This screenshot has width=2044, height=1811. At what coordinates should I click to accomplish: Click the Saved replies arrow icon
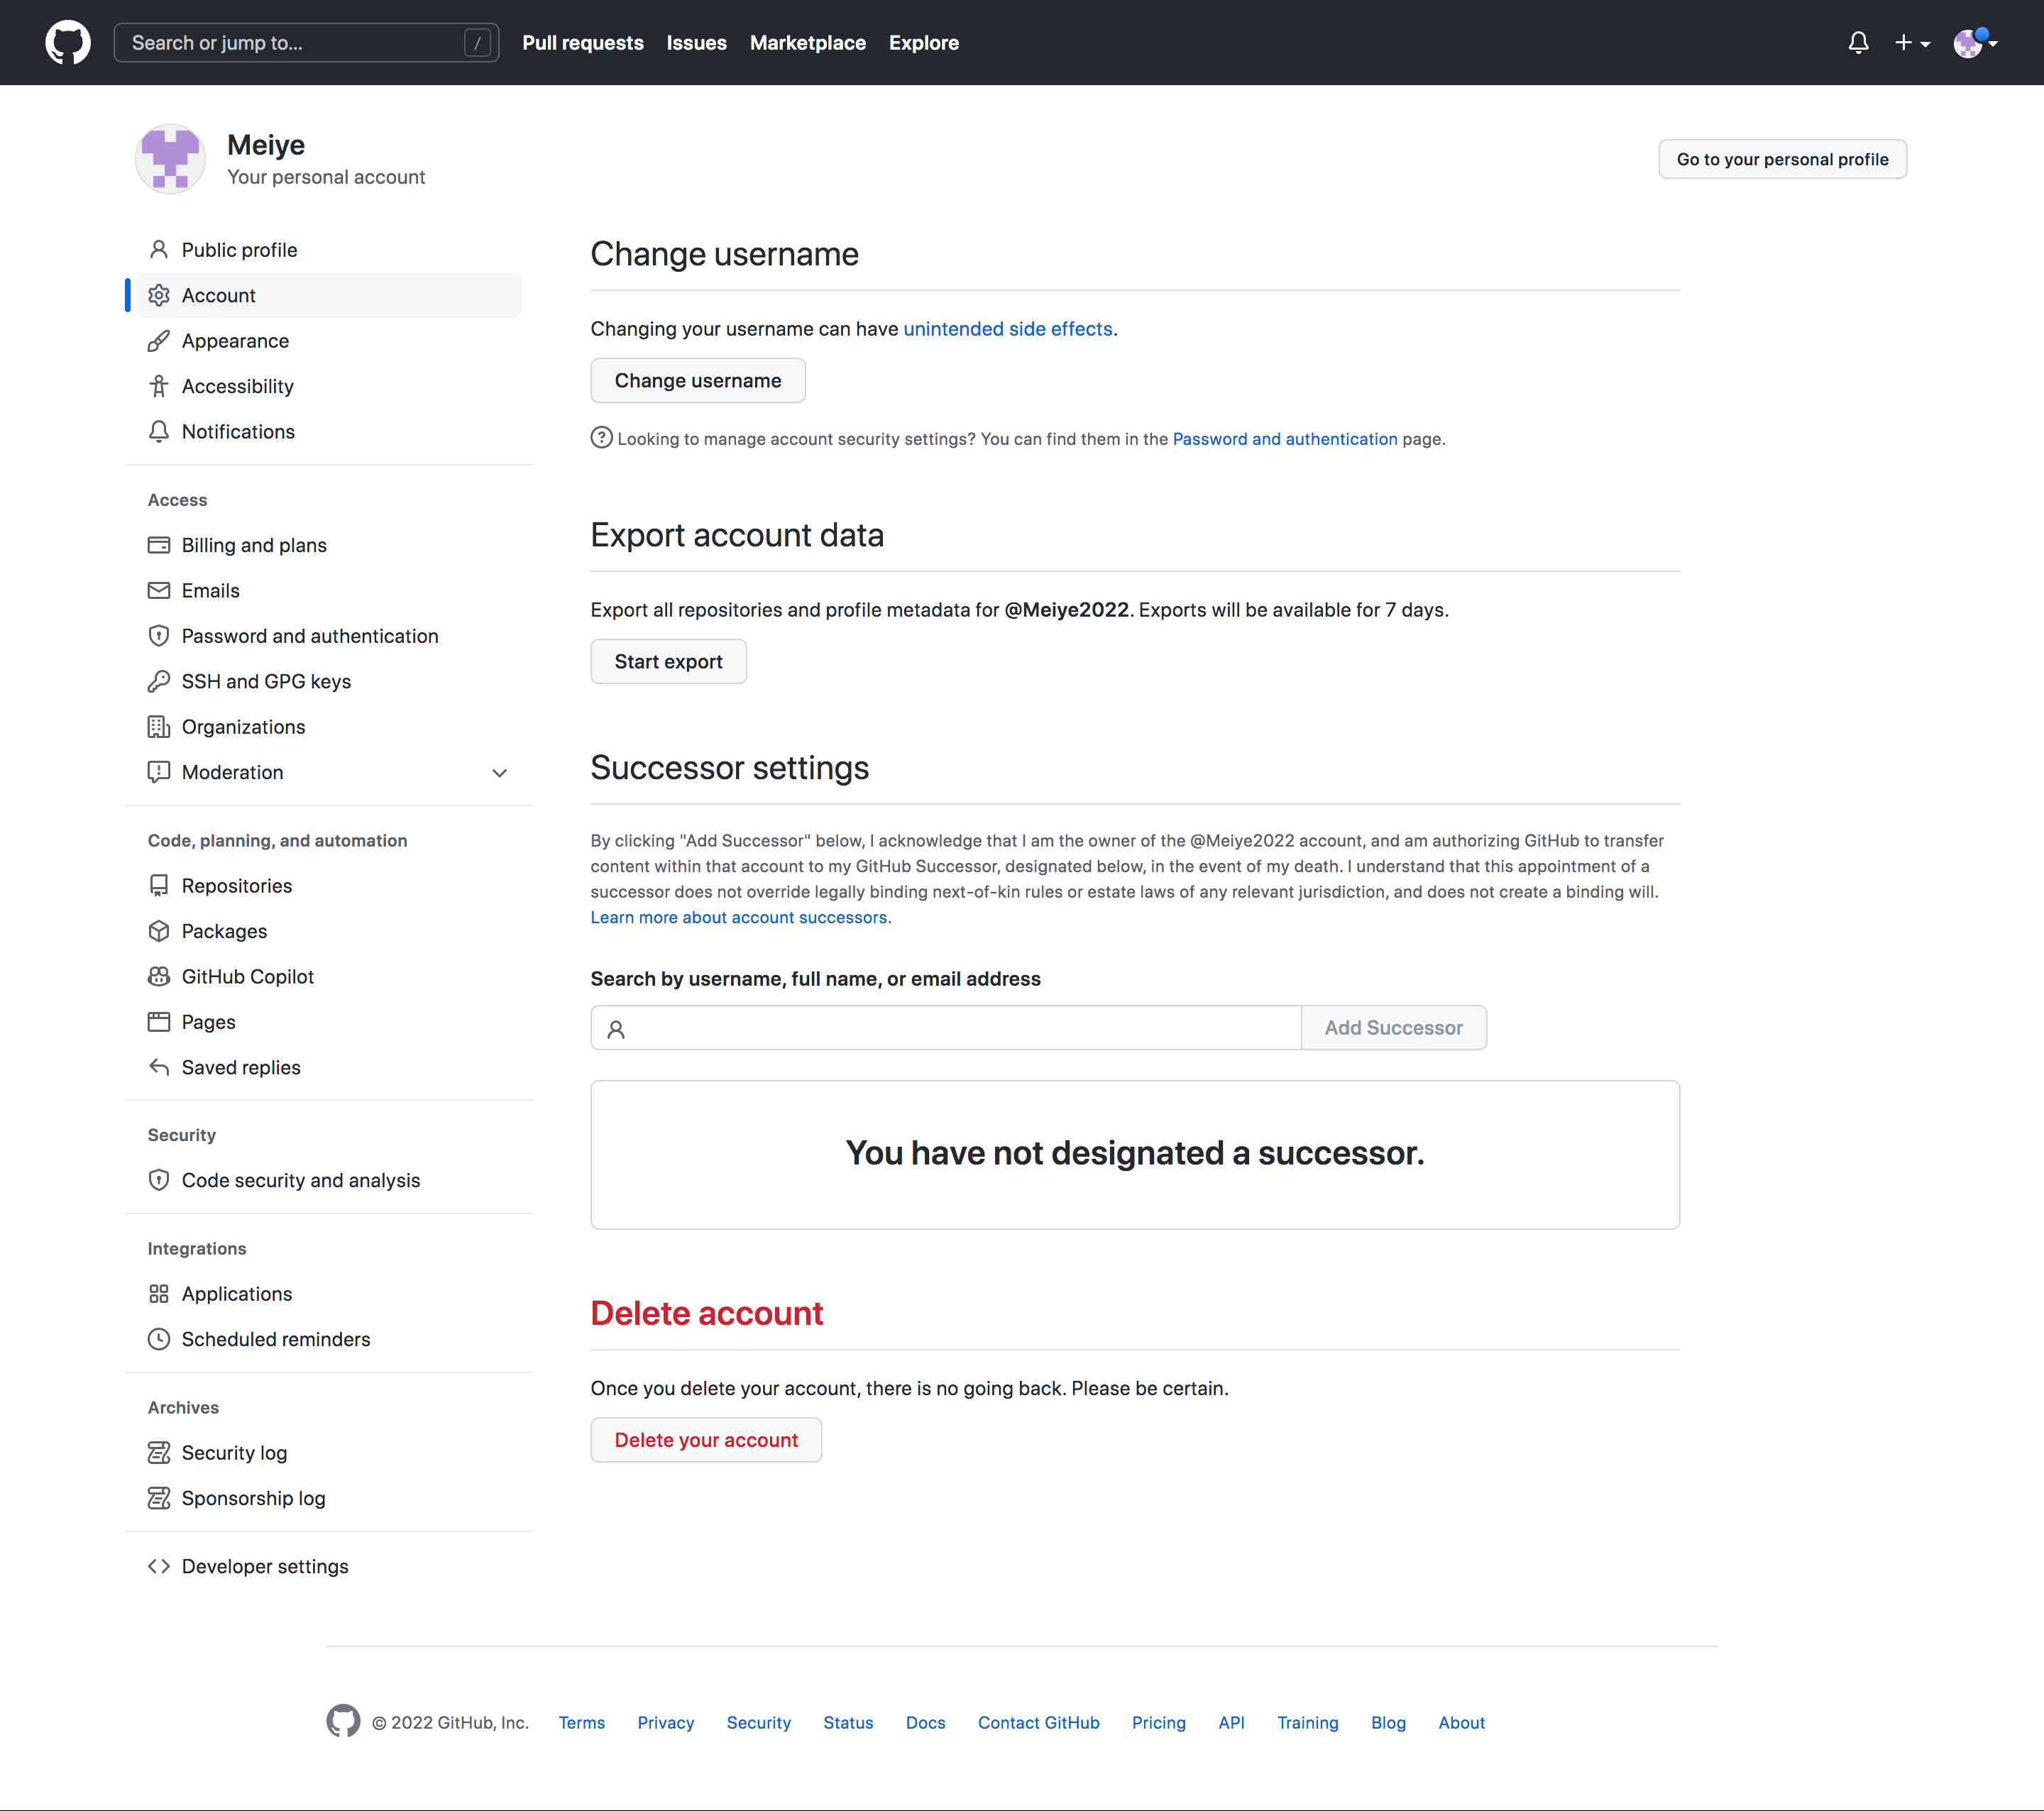pyautogui.click(x=159, y=1067)
